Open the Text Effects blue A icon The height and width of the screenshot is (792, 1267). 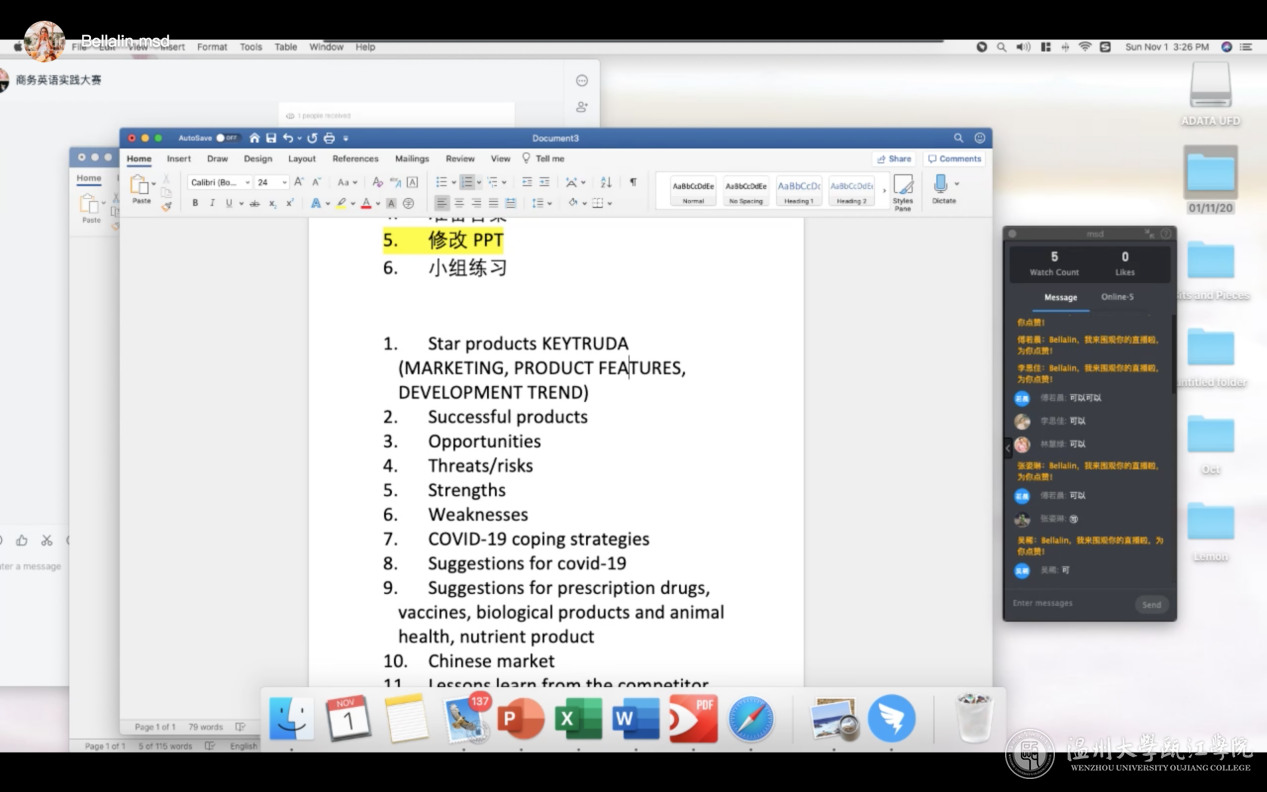coord(316,203)
